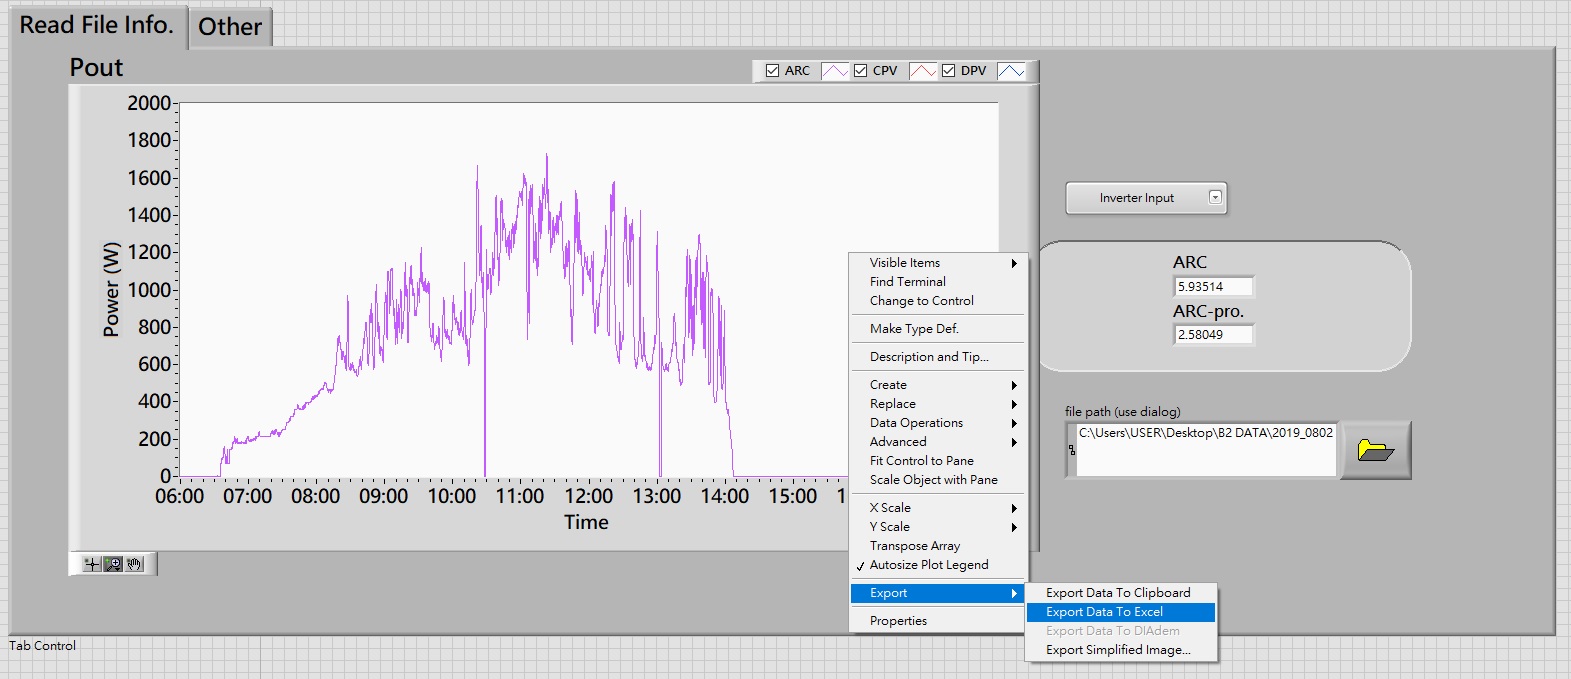
Task: Expand the Visible Items submenu
Action: coord(938,263)
